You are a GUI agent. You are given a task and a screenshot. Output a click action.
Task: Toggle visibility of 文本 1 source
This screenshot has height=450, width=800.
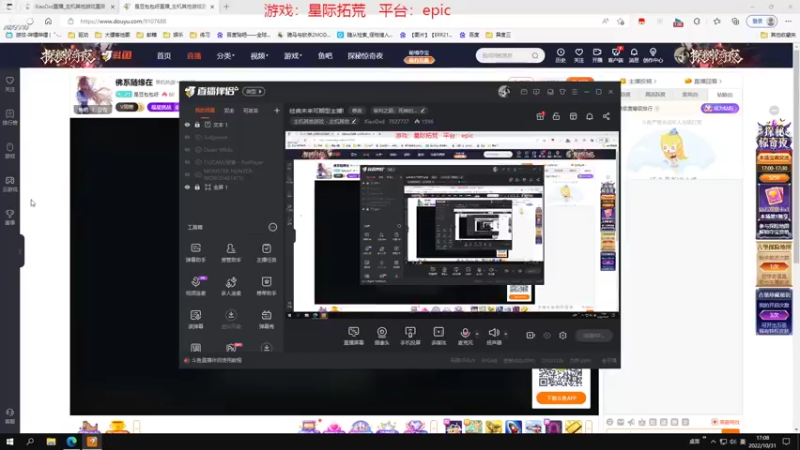[187, 124]
